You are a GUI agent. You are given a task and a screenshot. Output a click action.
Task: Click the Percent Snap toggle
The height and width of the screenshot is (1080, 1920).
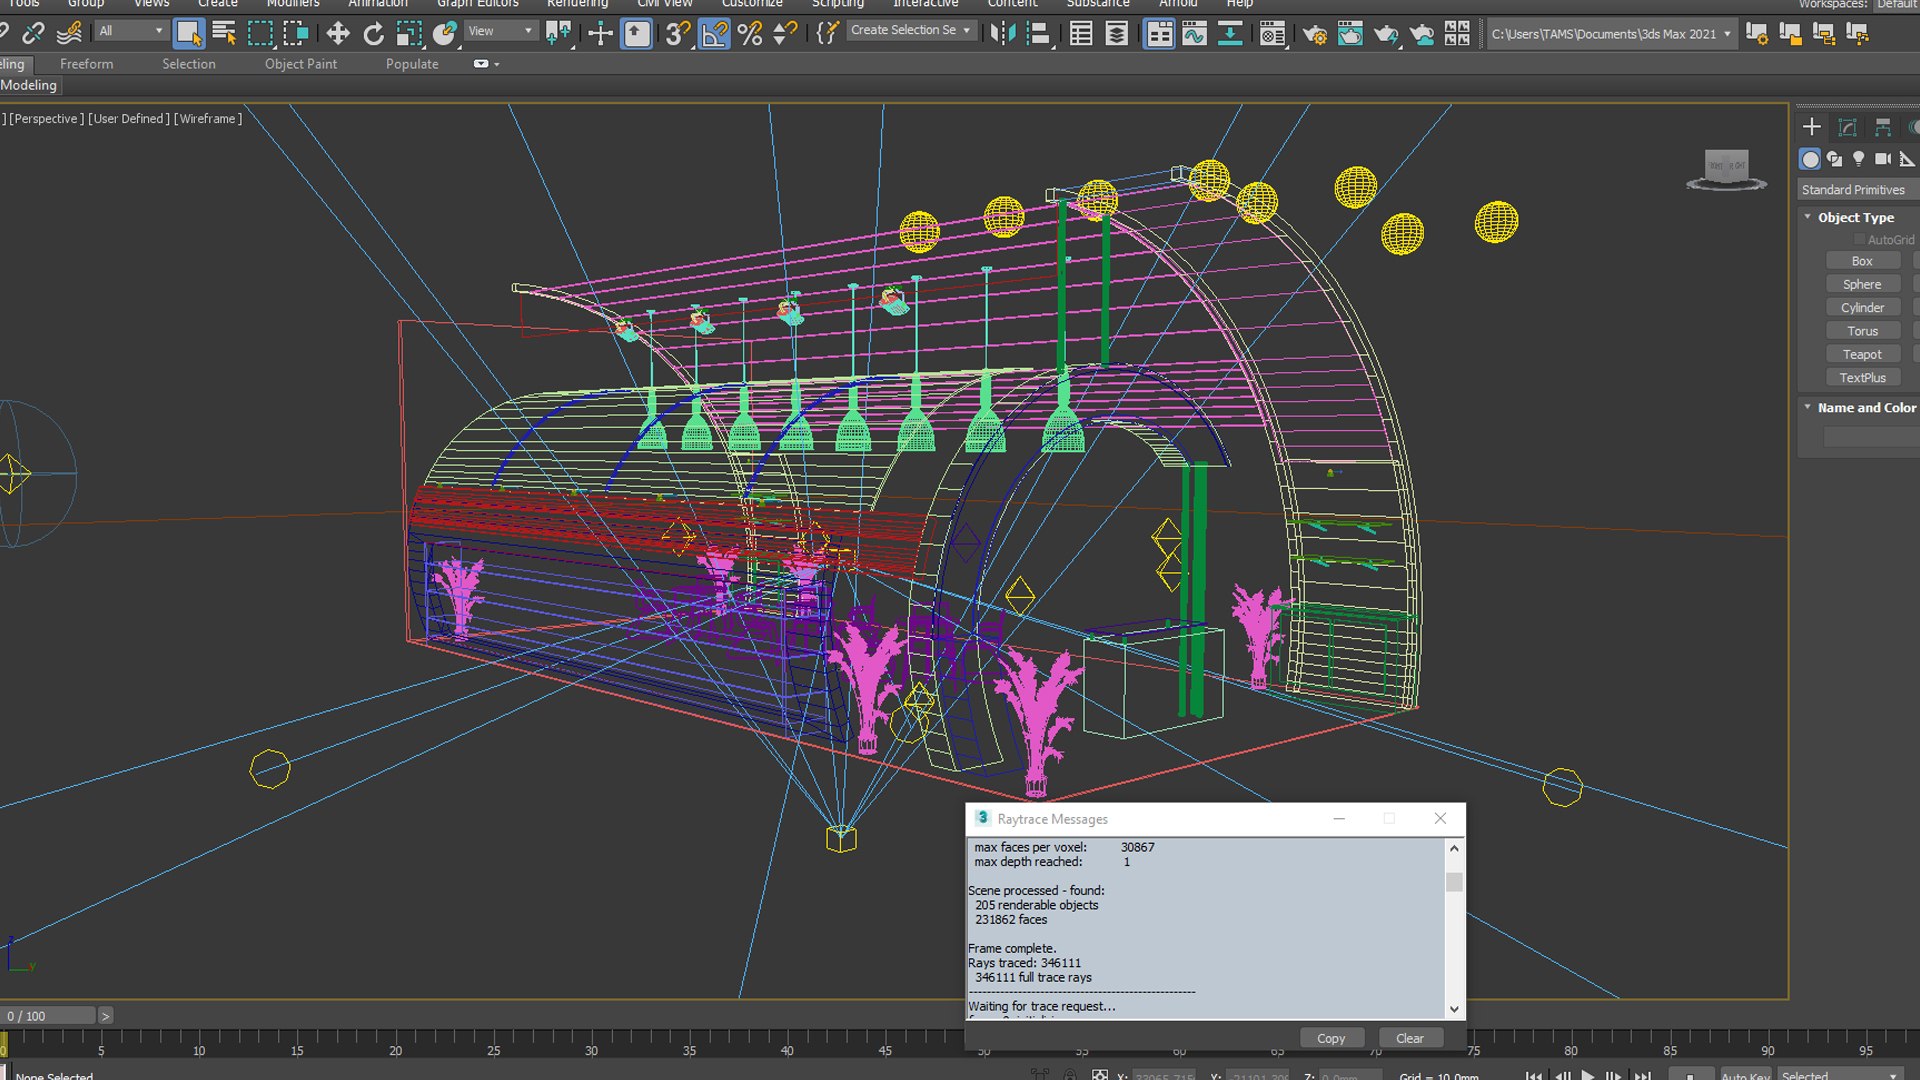pos(750,34)
